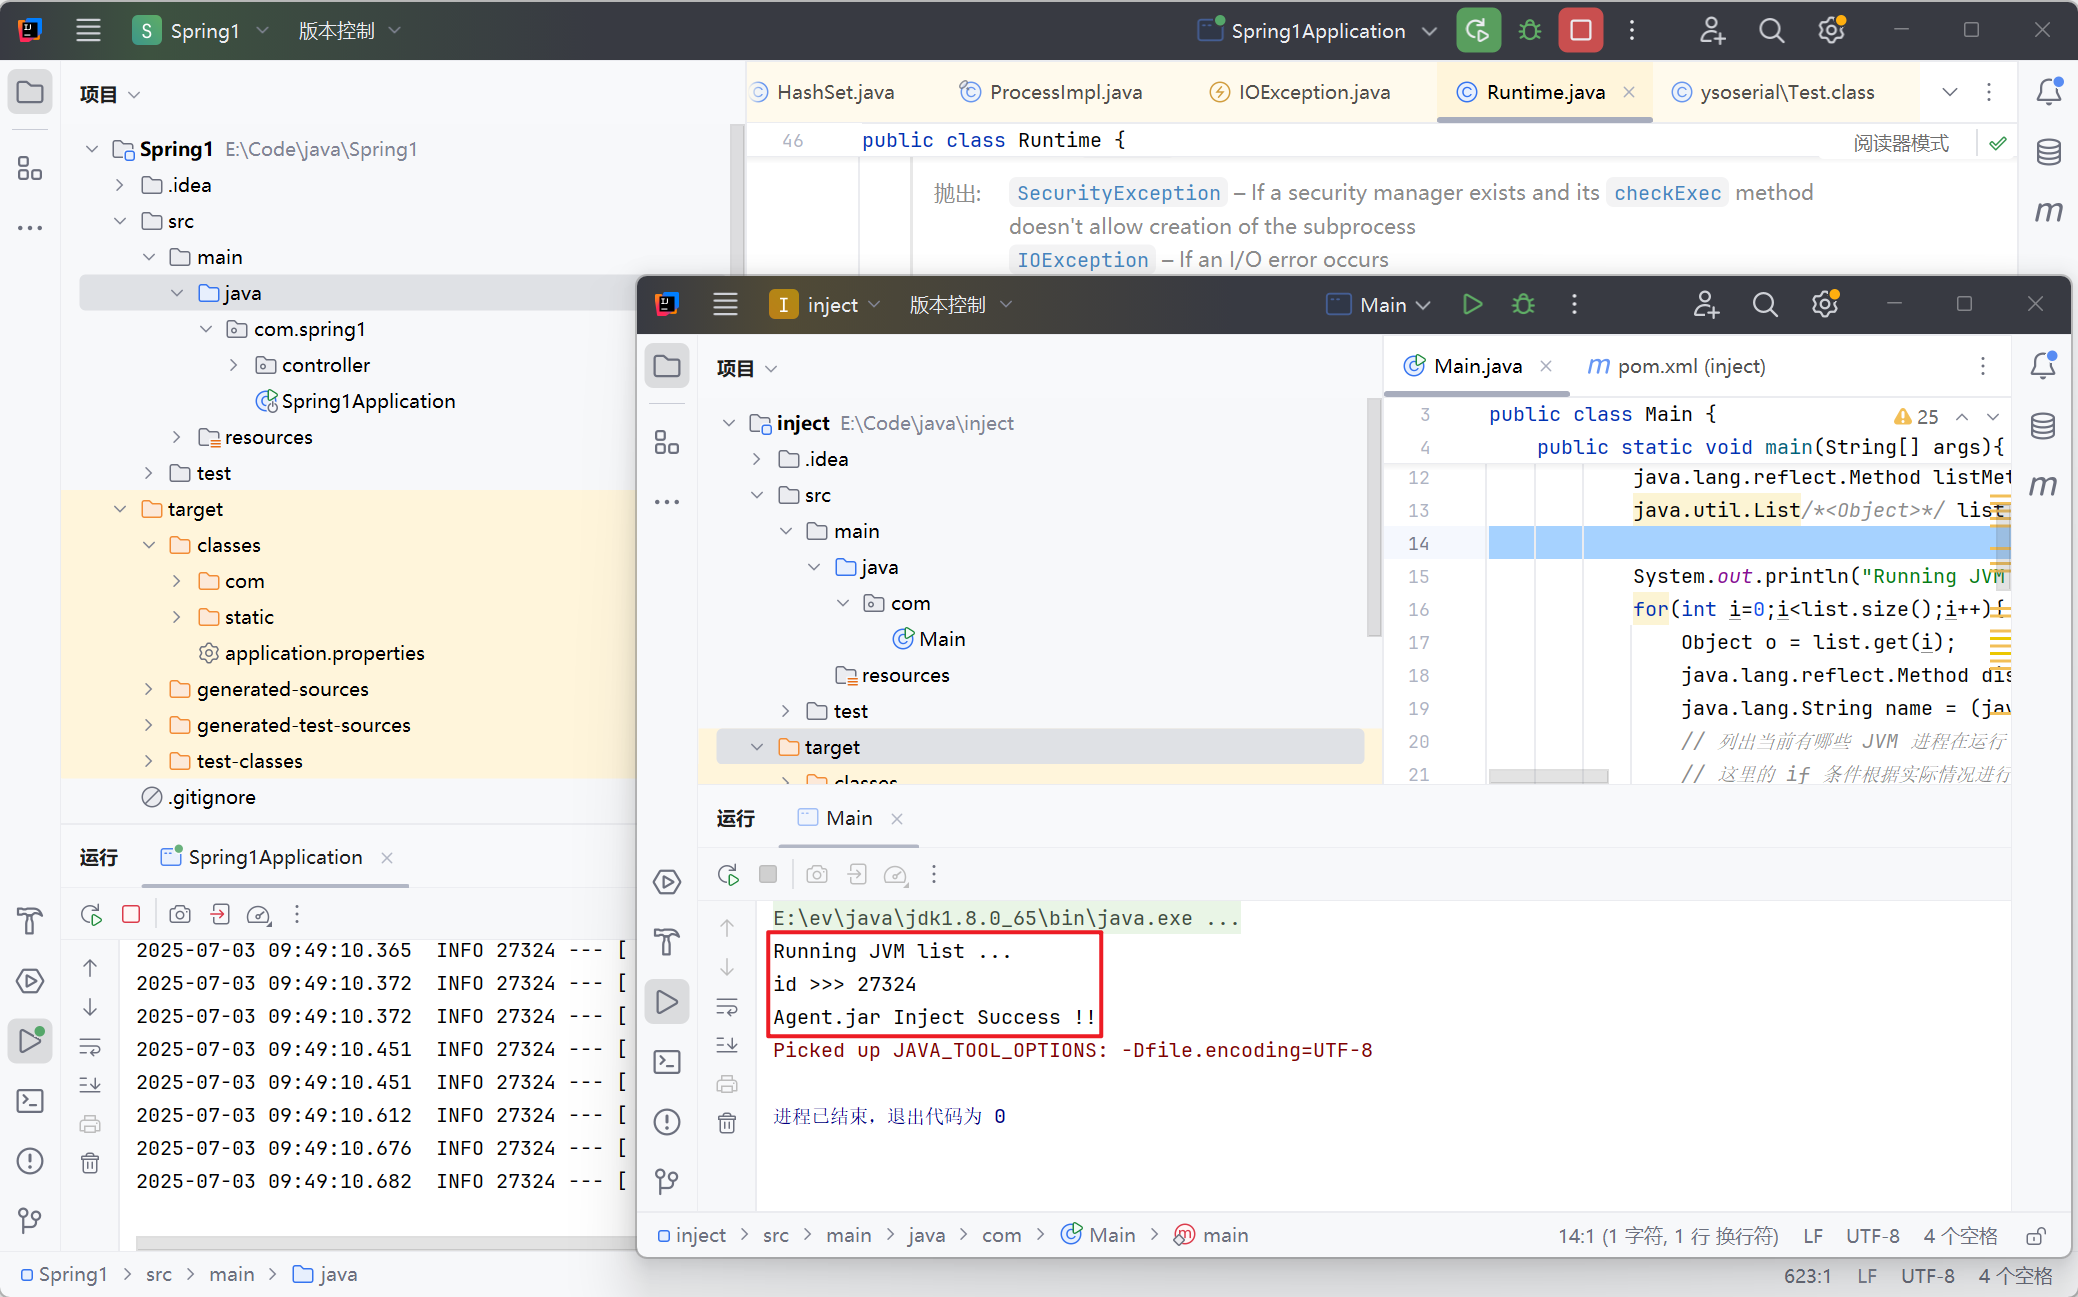This screenshot has height=1297, width=2078.
Task: Click the Main breadcrumb in inject navigation bar
Action: [x=1098, y=1236]
